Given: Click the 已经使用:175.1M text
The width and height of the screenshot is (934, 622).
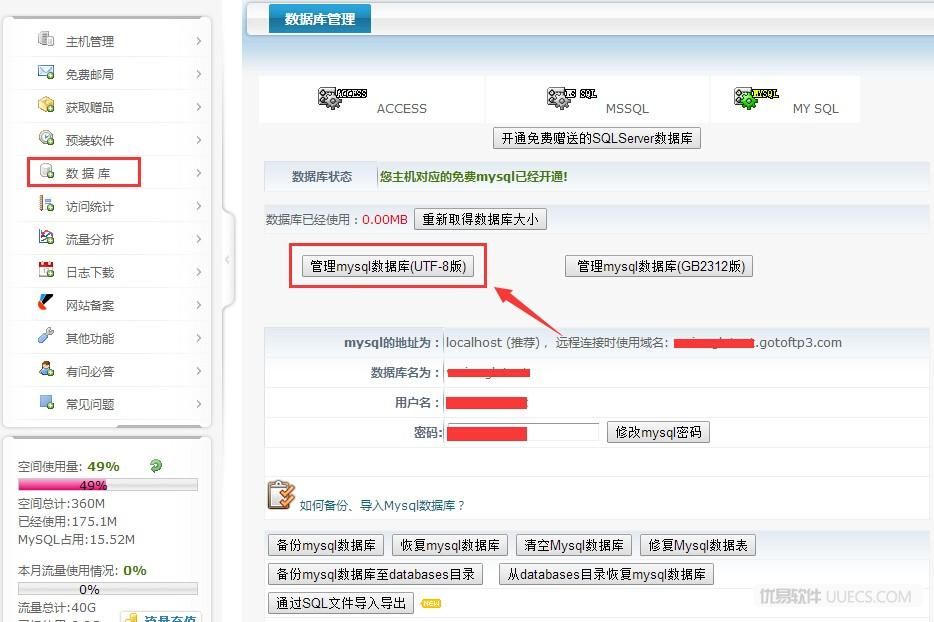Looking at the screenshot, I should coord(67,522).
